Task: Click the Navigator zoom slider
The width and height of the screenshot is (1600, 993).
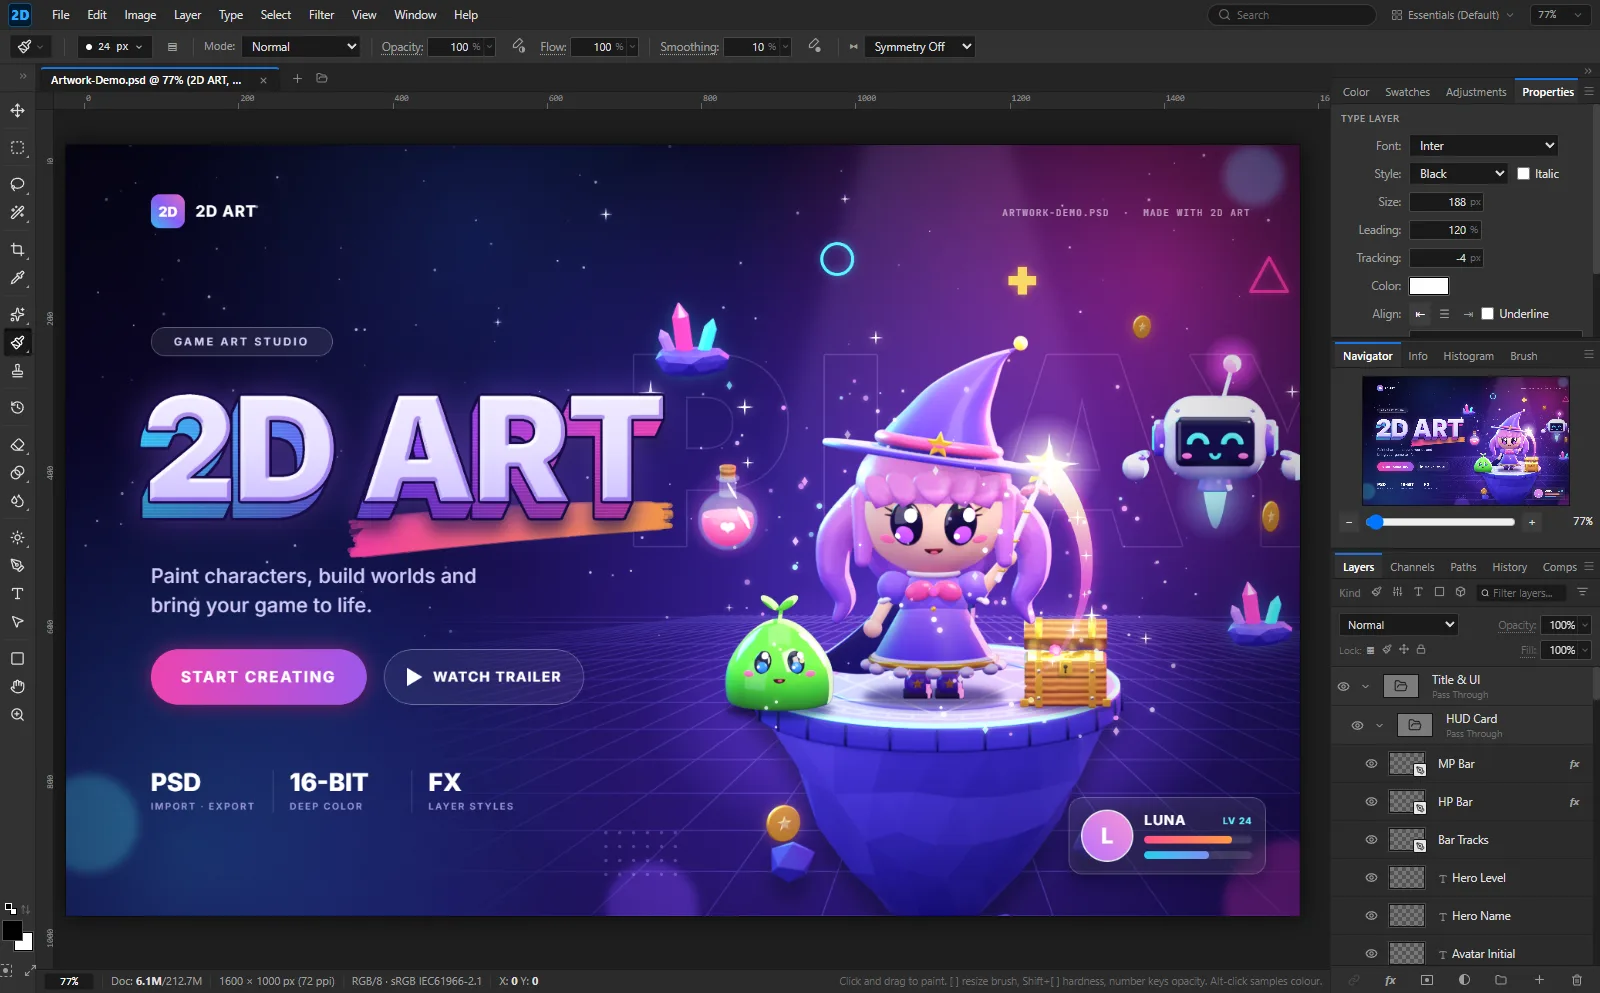Action: pos(1440,522)
